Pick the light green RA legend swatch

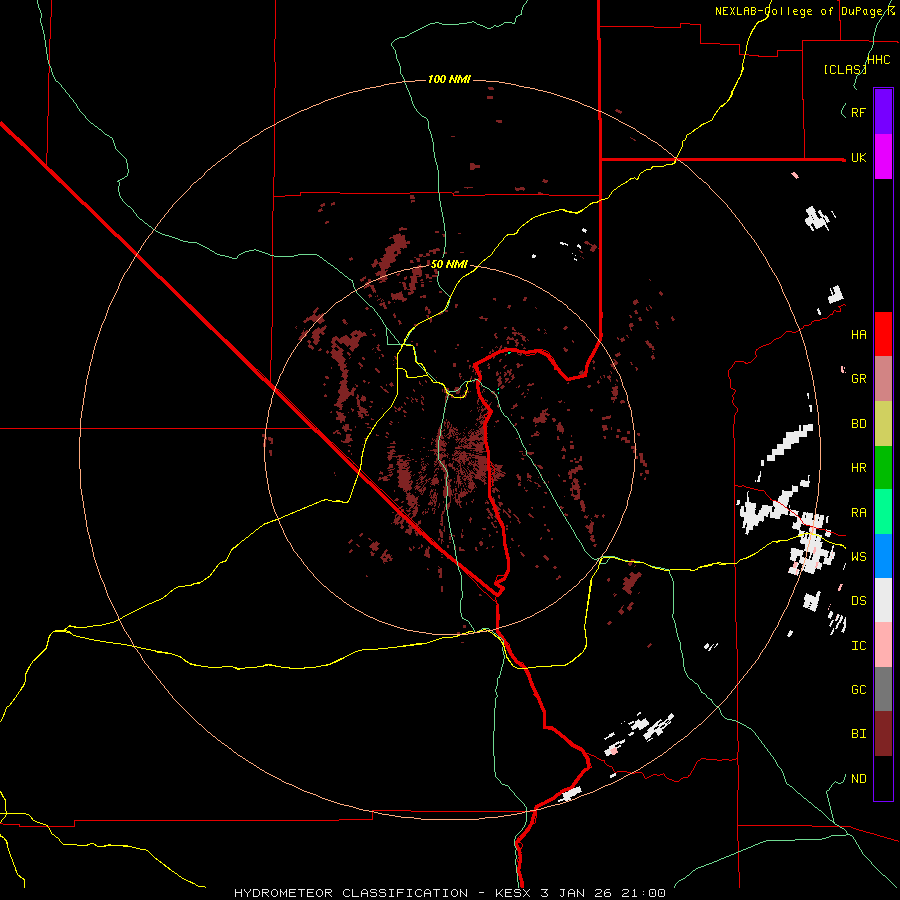click(883, 511)
